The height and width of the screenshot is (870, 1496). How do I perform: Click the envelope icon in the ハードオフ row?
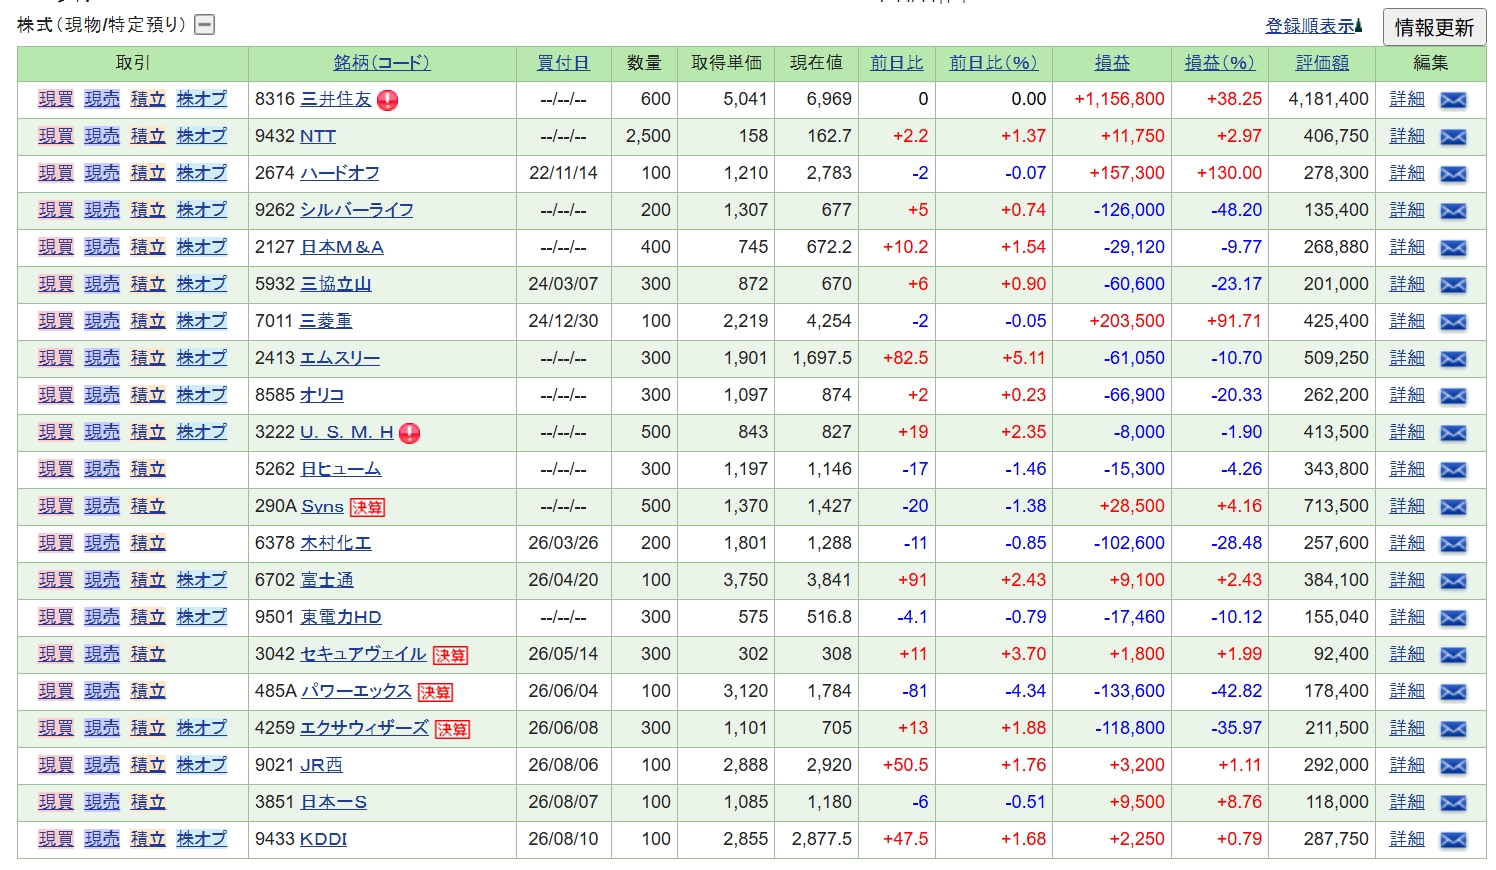pos(1453,174)
